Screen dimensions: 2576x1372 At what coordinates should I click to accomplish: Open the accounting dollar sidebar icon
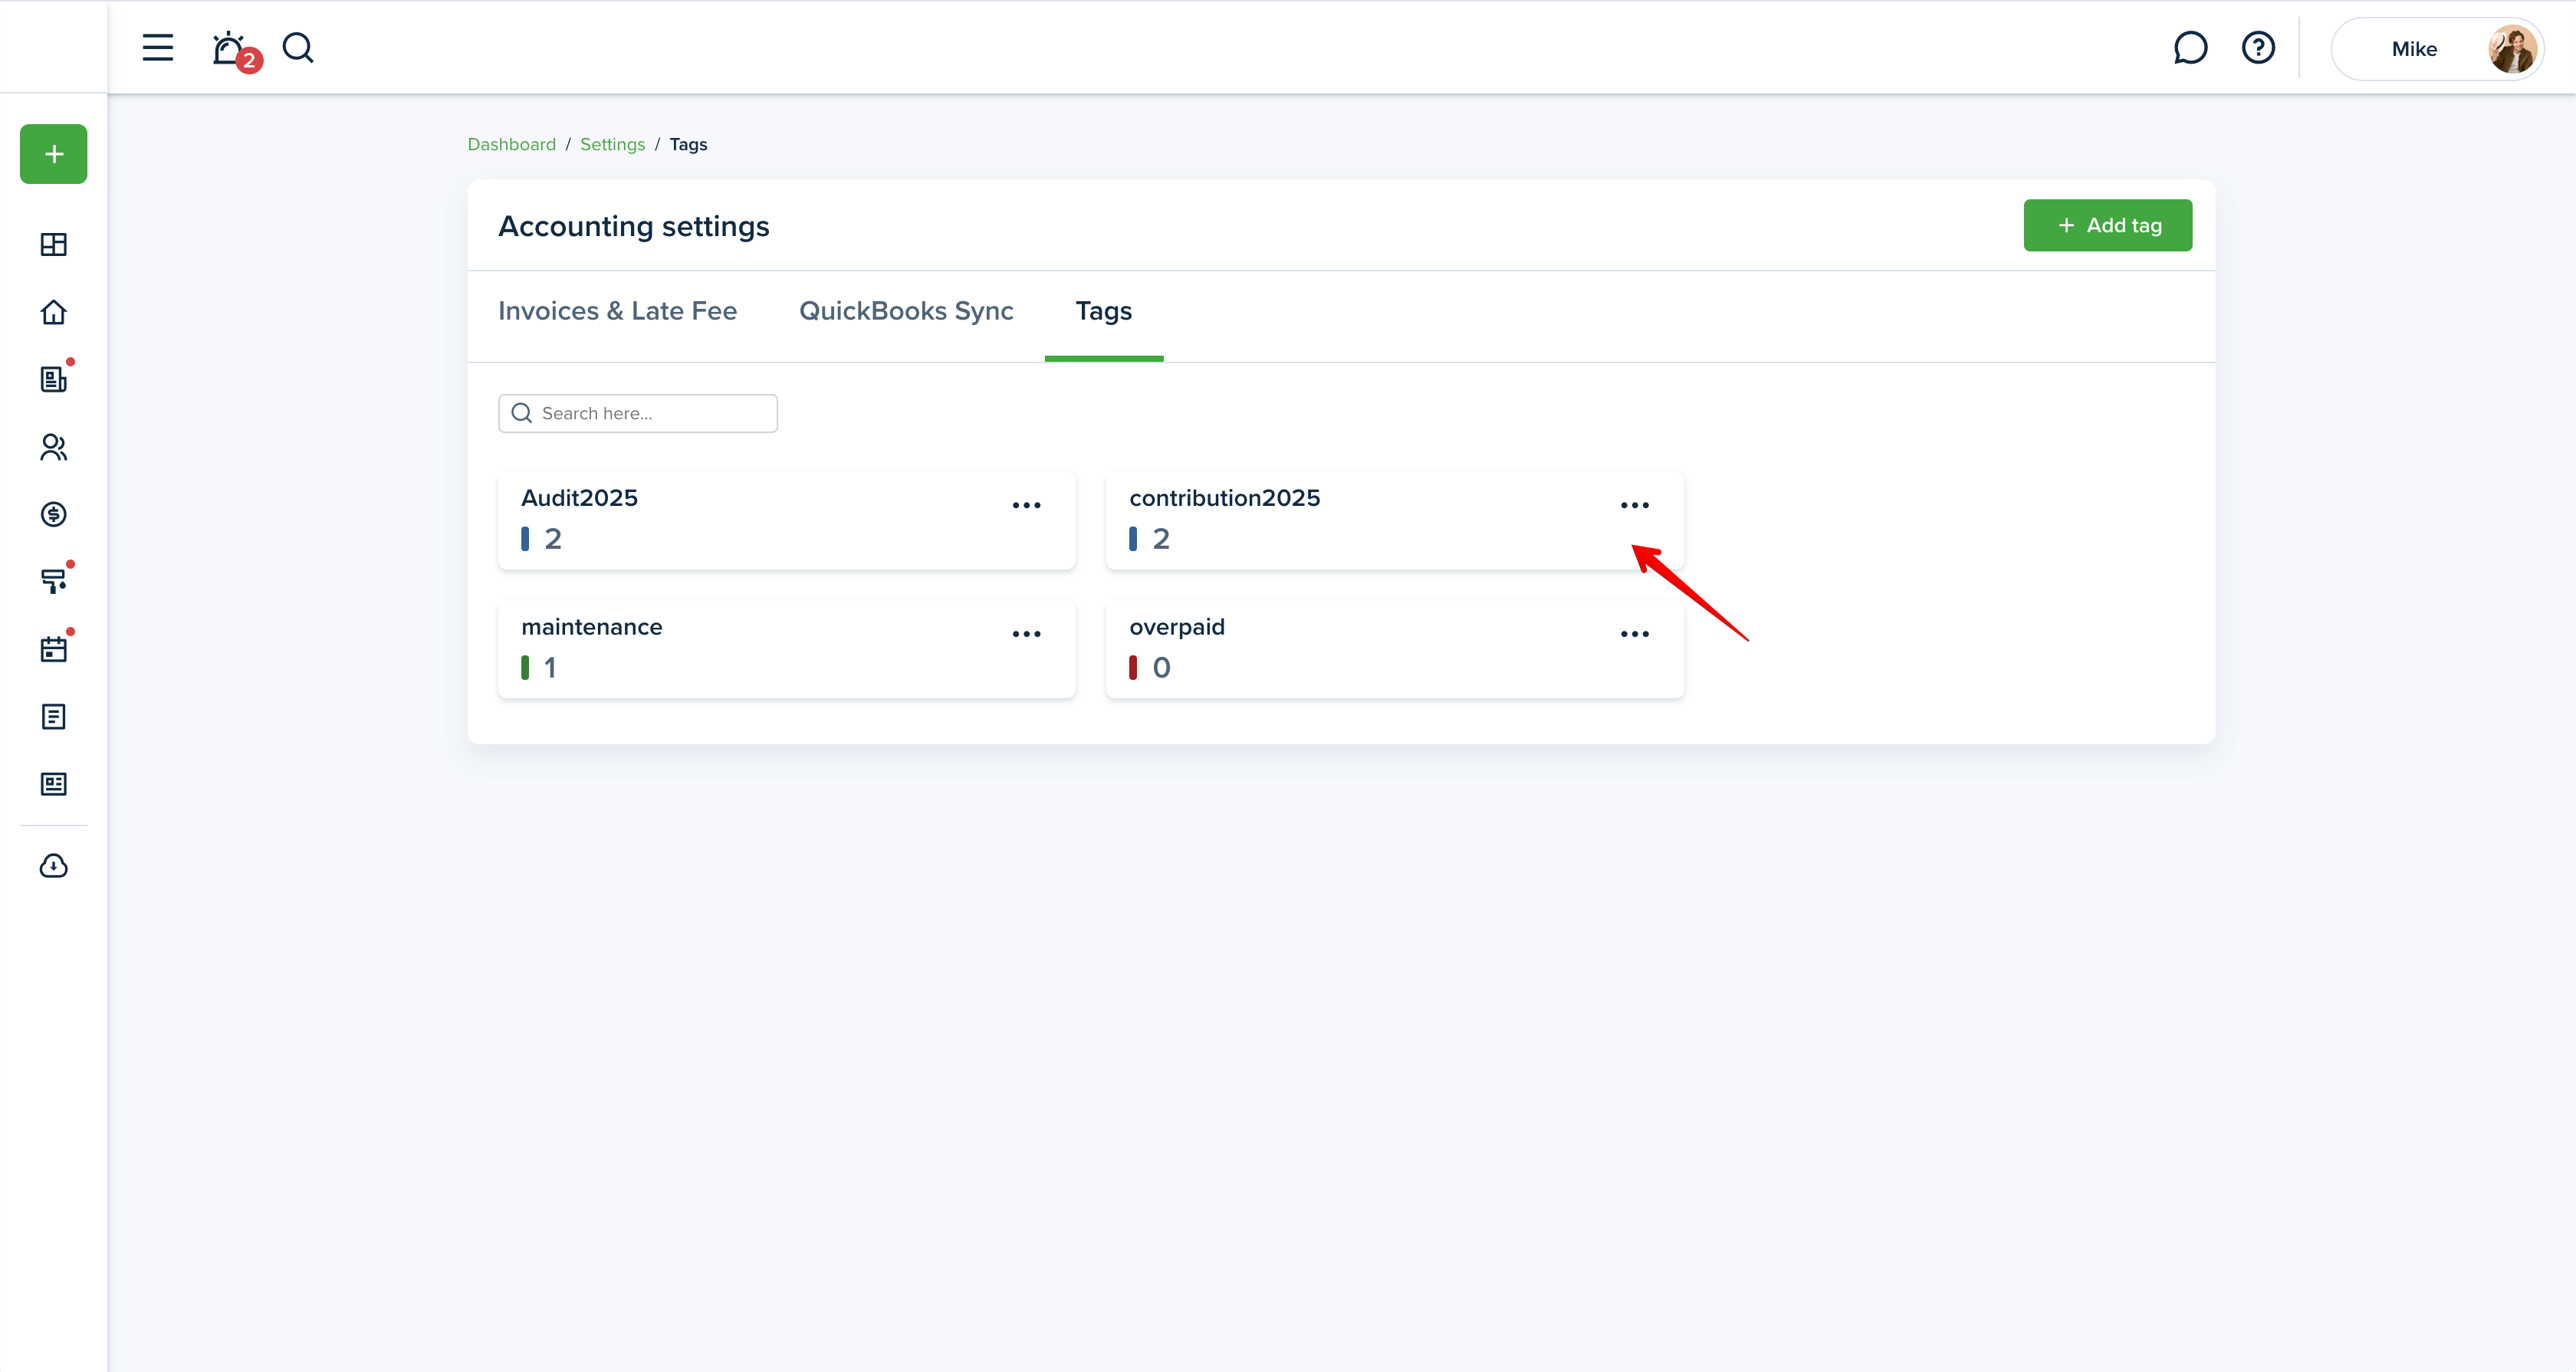pos(54,514)
